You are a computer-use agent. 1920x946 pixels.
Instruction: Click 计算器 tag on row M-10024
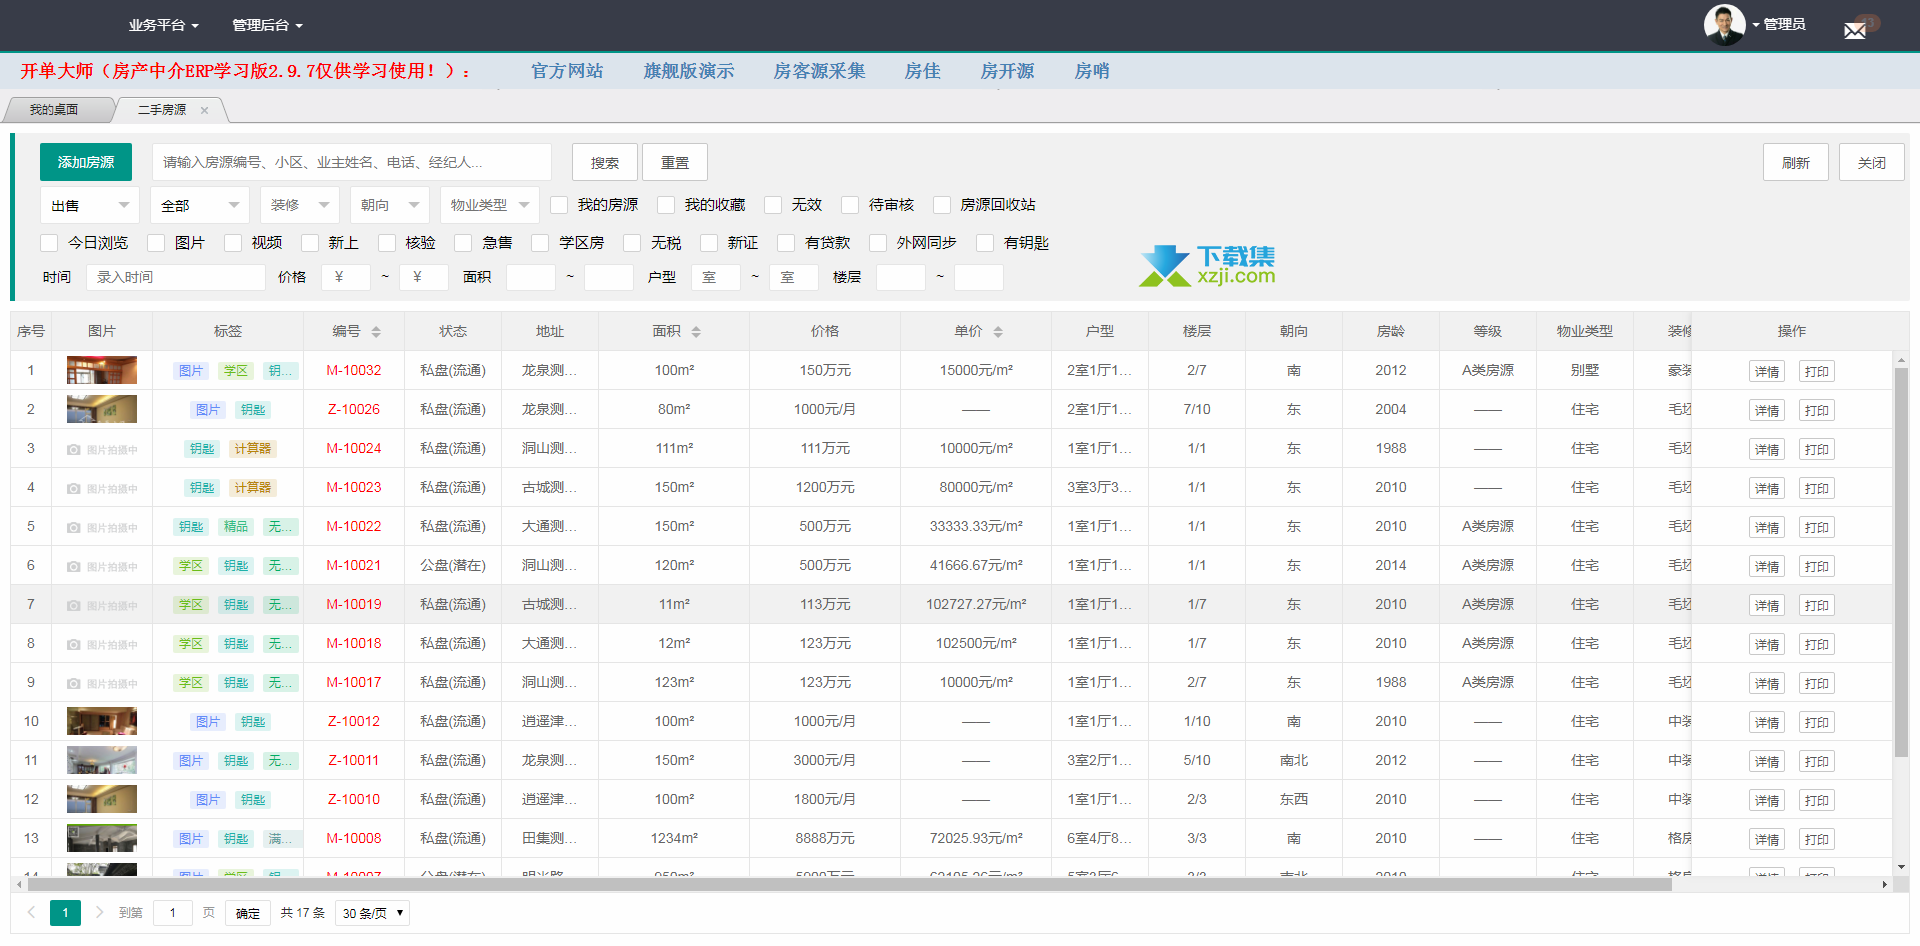click(253, 449)
